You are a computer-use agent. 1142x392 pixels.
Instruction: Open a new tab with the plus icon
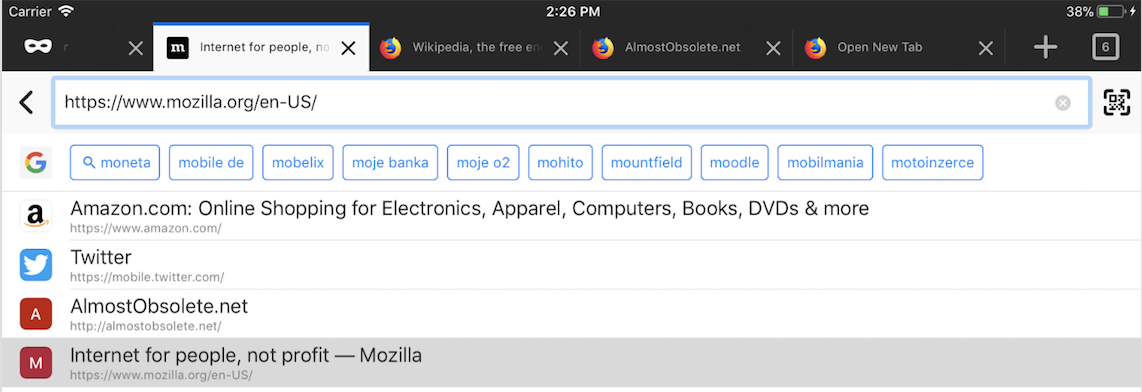(x=1045, y=48)
